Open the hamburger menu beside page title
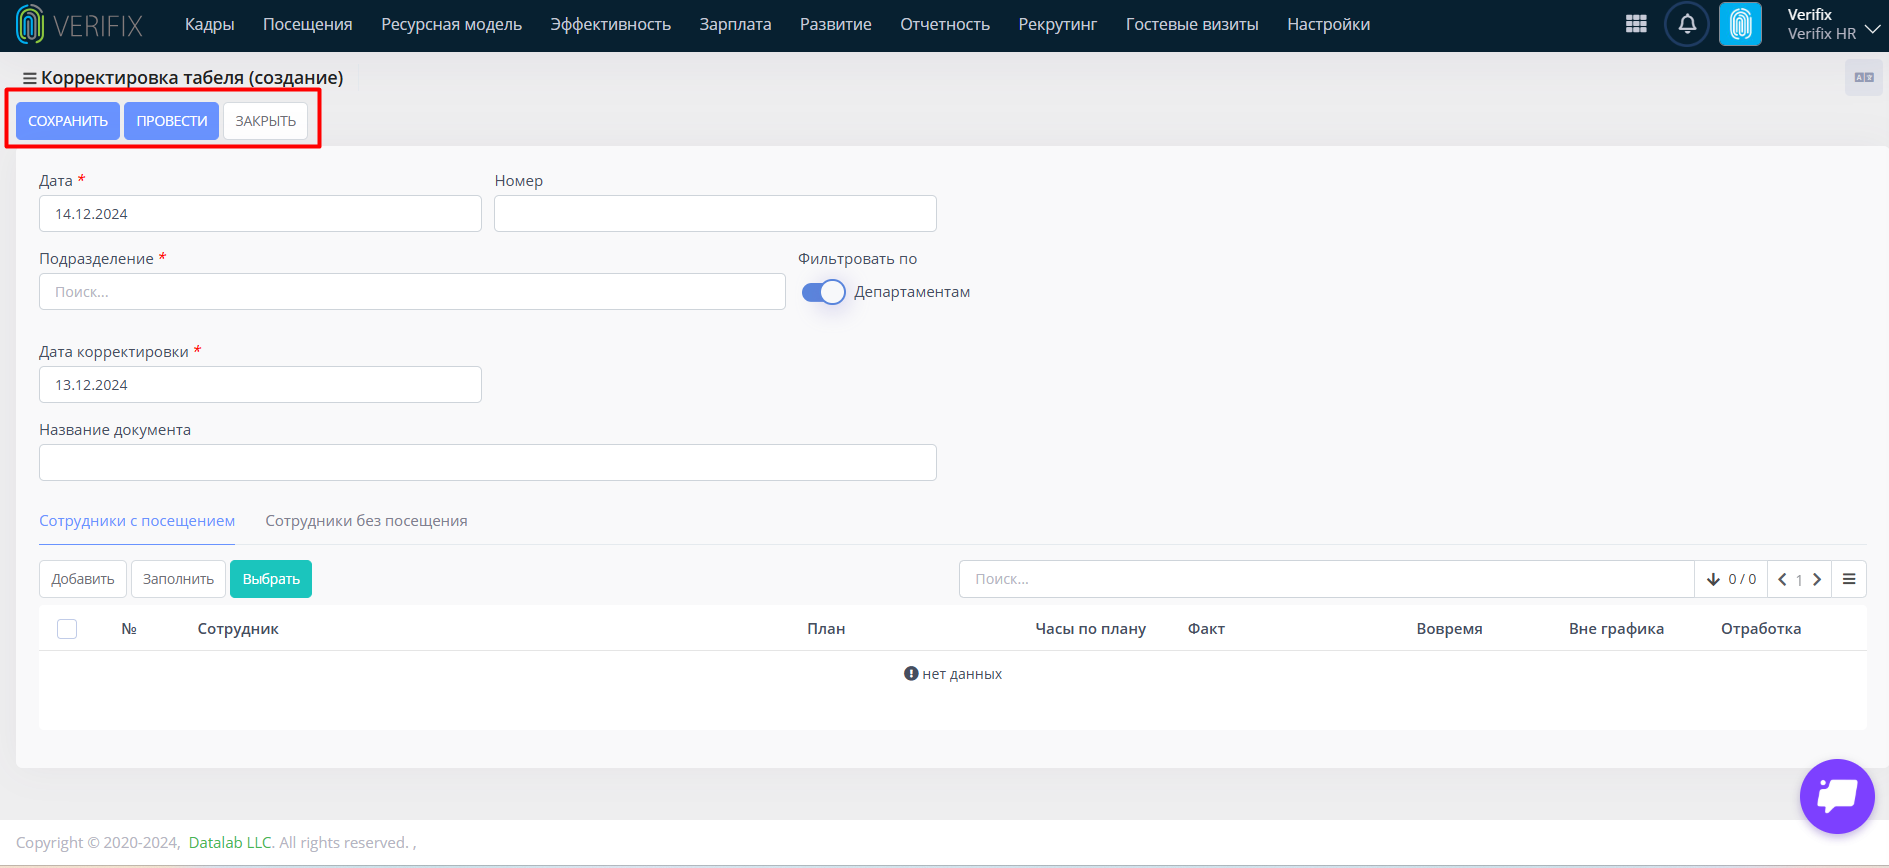 [x=30, y=78]
